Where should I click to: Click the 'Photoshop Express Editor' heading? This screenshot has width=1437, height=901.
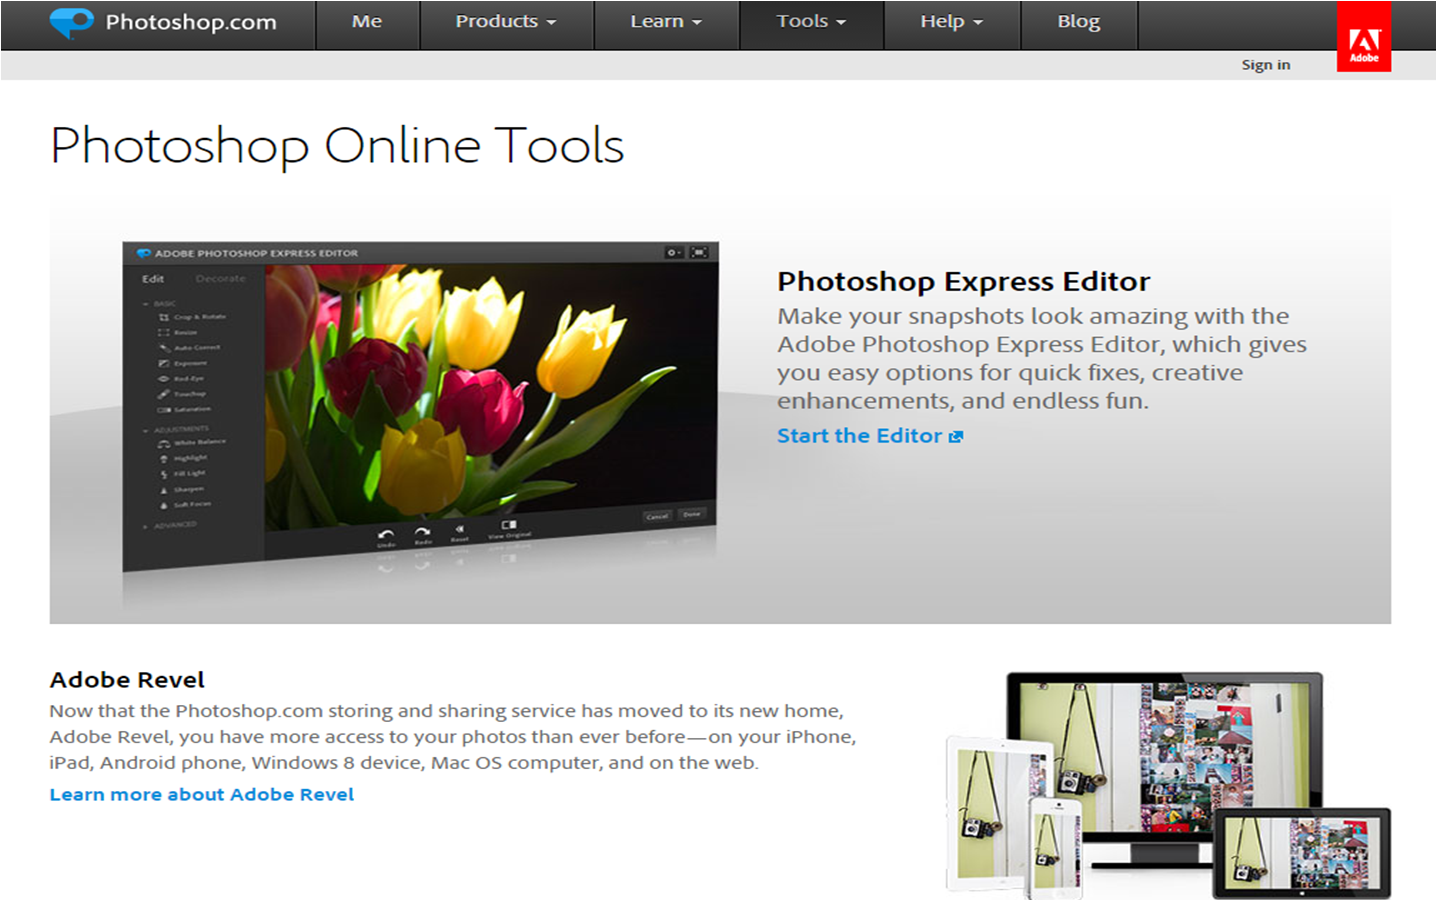click(964, 282)
